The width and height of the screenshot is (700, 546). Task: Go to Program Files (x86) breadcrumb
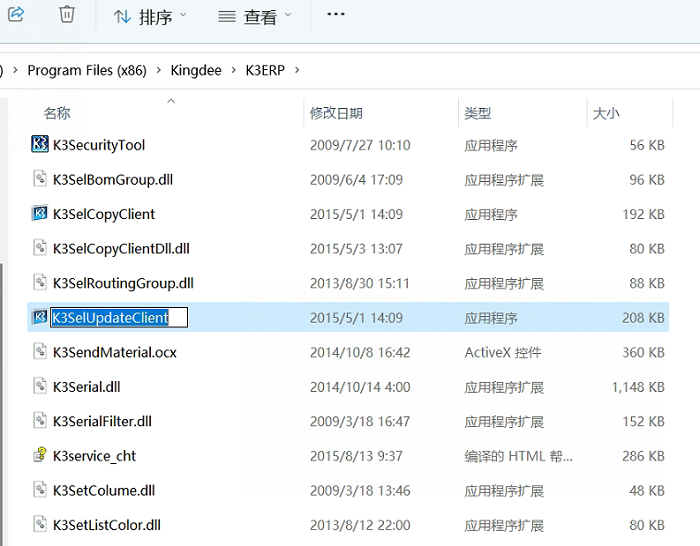[87, 71]
